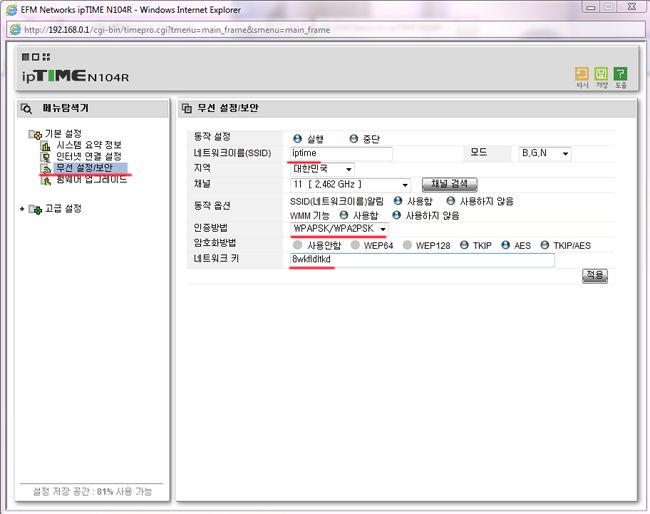Viewport: 650px width, 514px height.
Task: Open 기본 설정 in menu tree
Action: click(x=63, y=134)
